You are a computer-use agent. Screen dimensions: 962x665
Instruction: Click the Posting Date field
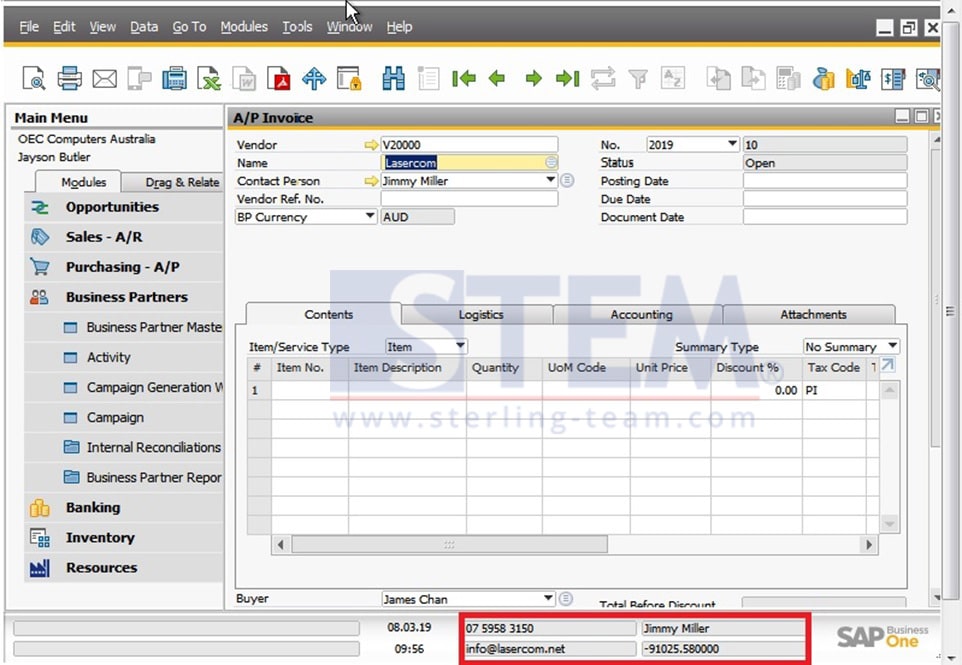point(825,181)
